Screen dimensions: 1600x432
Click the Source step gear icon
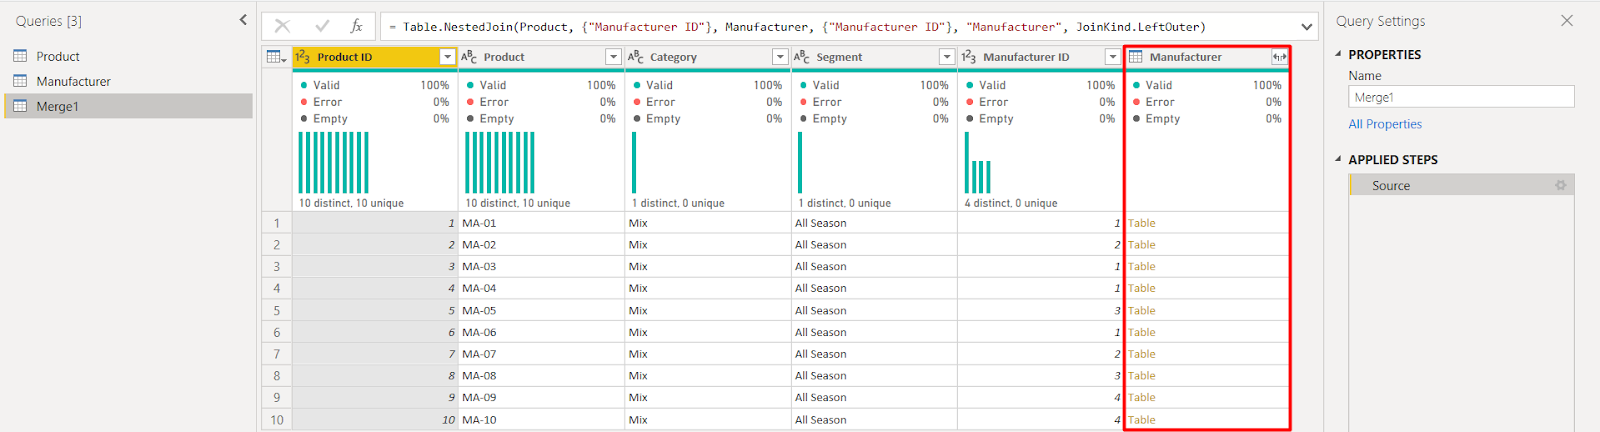pyautogui.click(x=1560, y=185)
